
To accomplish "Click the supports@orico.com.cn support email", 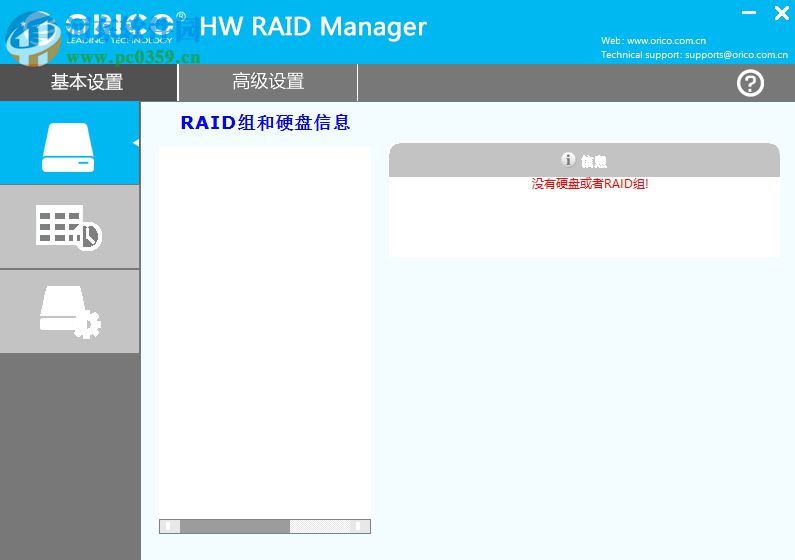I will [736, 55].
